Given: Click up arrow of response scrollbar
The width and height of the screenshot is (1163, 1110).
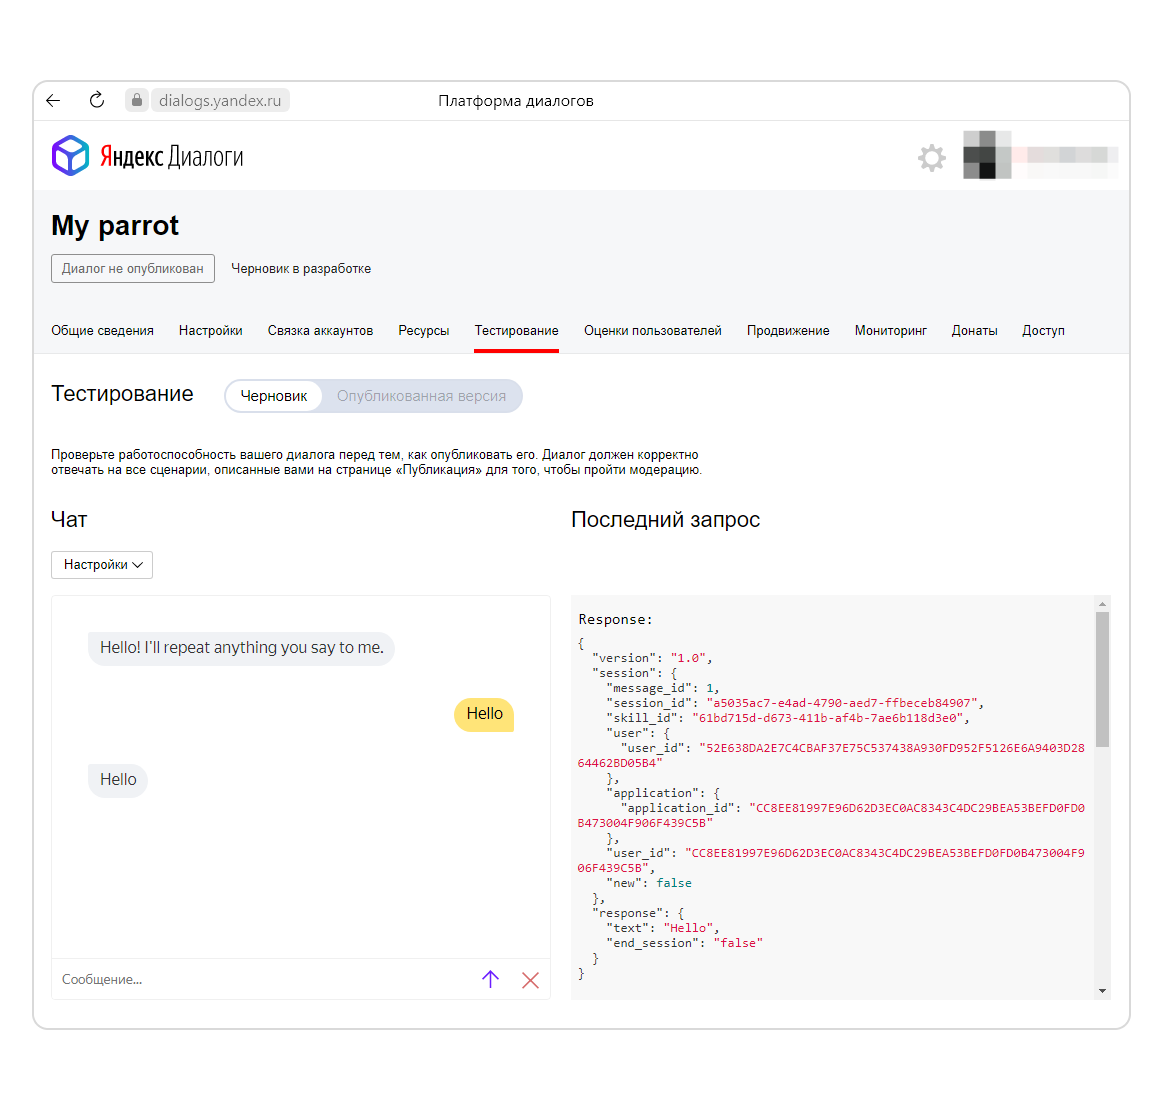Looking at the screenshot, I should (1102, 604).
